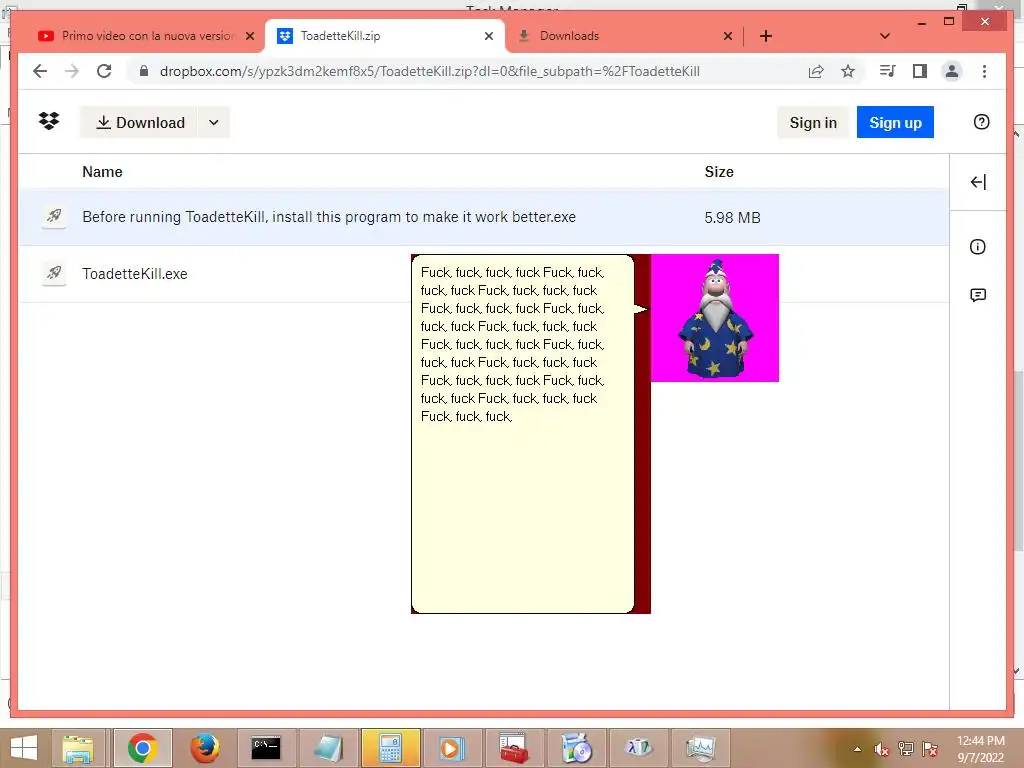Click the taskbar clock showing 12:44 PM
1024x768 pixels.
[980, 749]
